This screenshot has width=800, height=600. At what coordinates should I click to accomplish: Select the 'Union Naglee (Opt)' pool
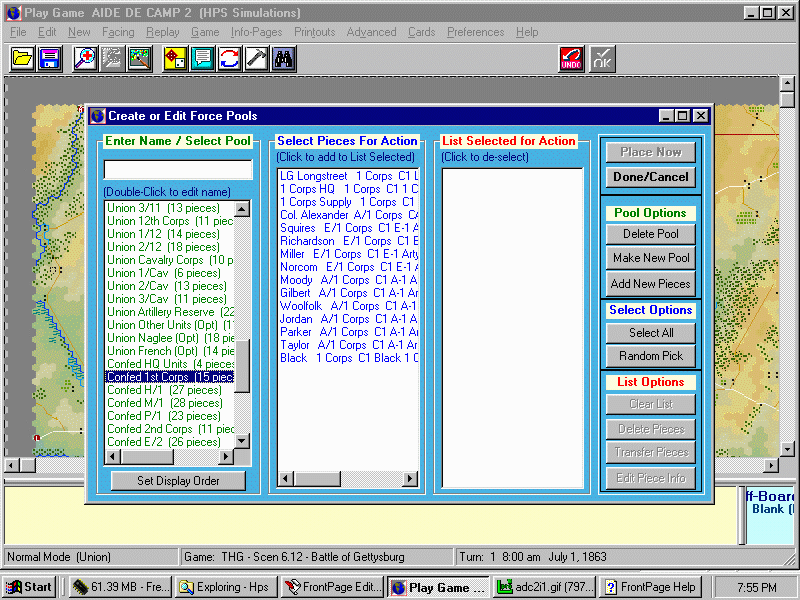(x=170, y=338)
